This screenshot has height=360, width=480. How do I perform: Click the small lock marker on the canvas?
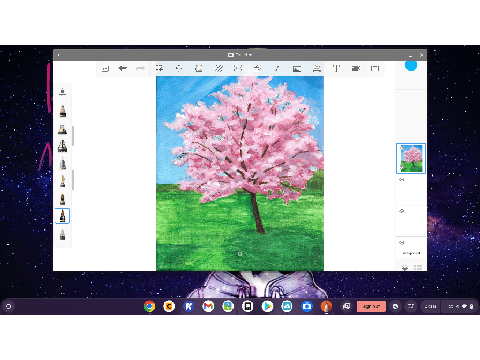pos(240,254)
